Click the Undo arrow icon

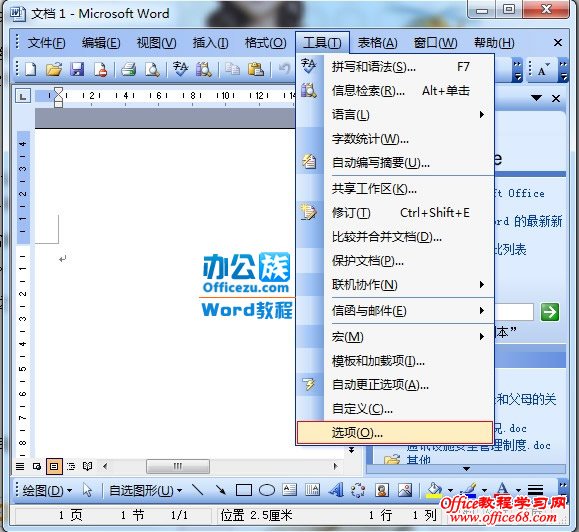[284, 69]
